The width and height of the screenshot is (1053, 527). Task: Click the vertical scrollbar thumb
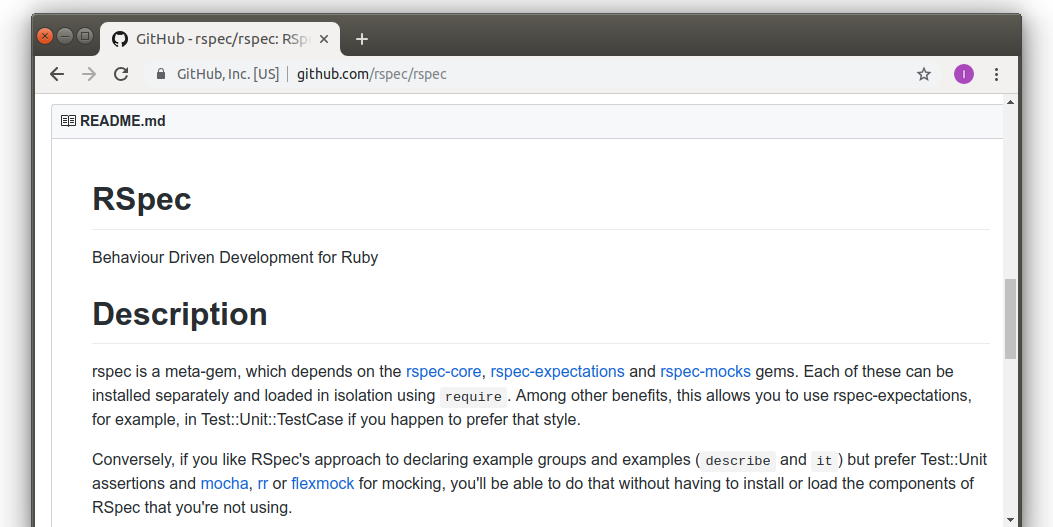1010,319
